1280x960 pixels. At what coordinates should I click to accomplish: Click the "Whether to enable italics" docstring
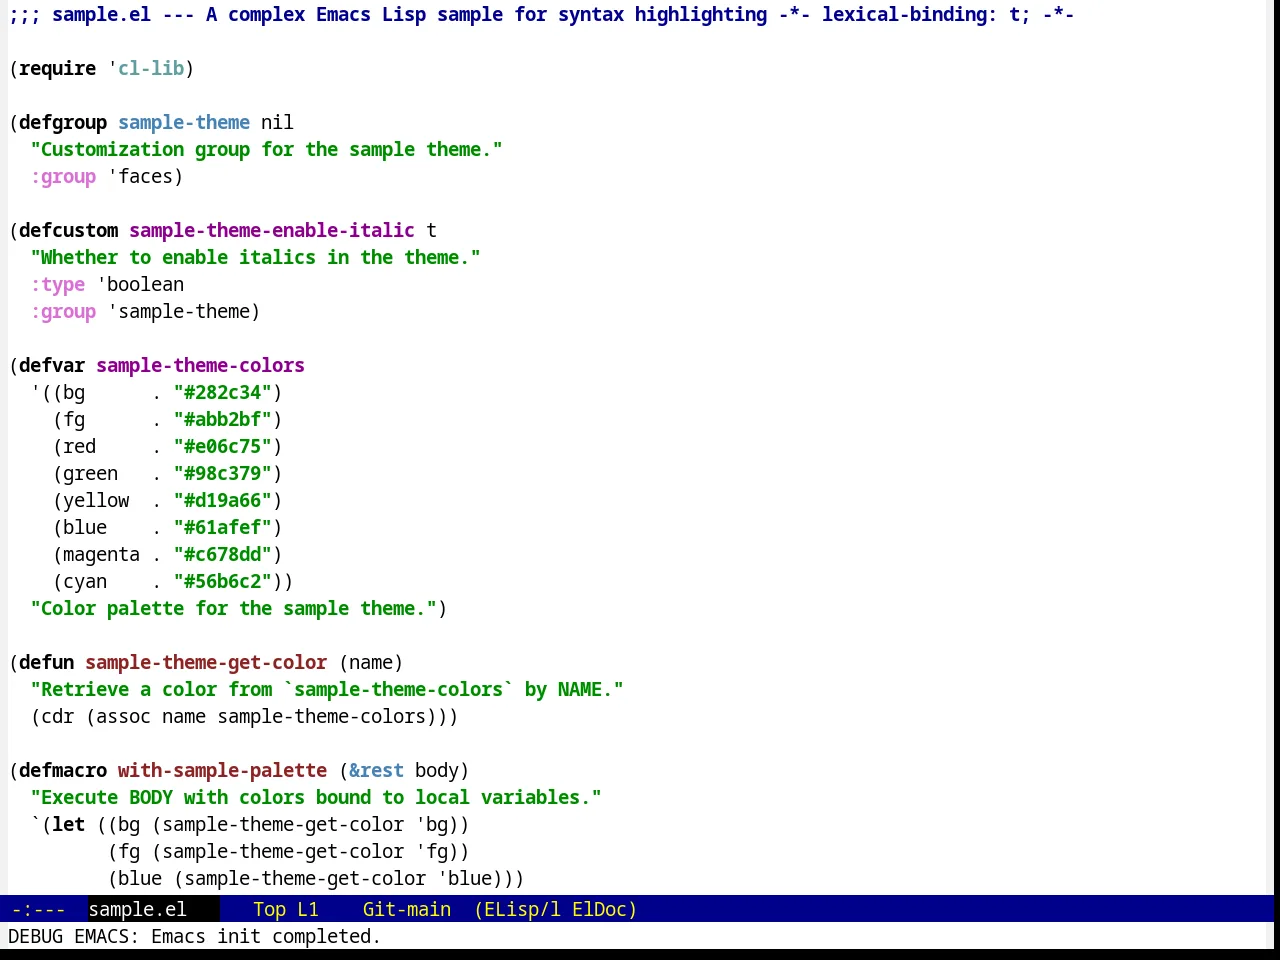click(255, 257)
